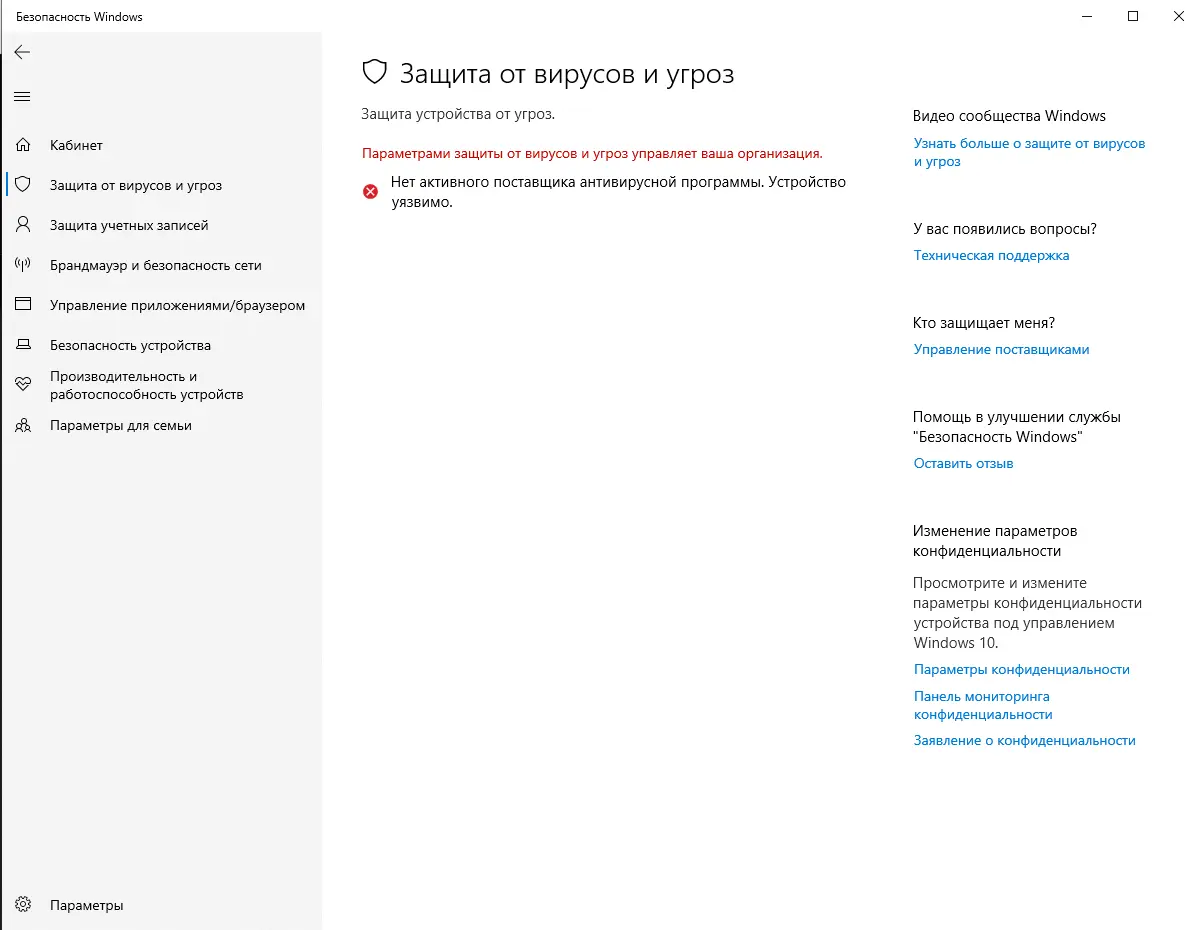
Task: Click the firewall network signal icon
Action: (x=23, y=265)
